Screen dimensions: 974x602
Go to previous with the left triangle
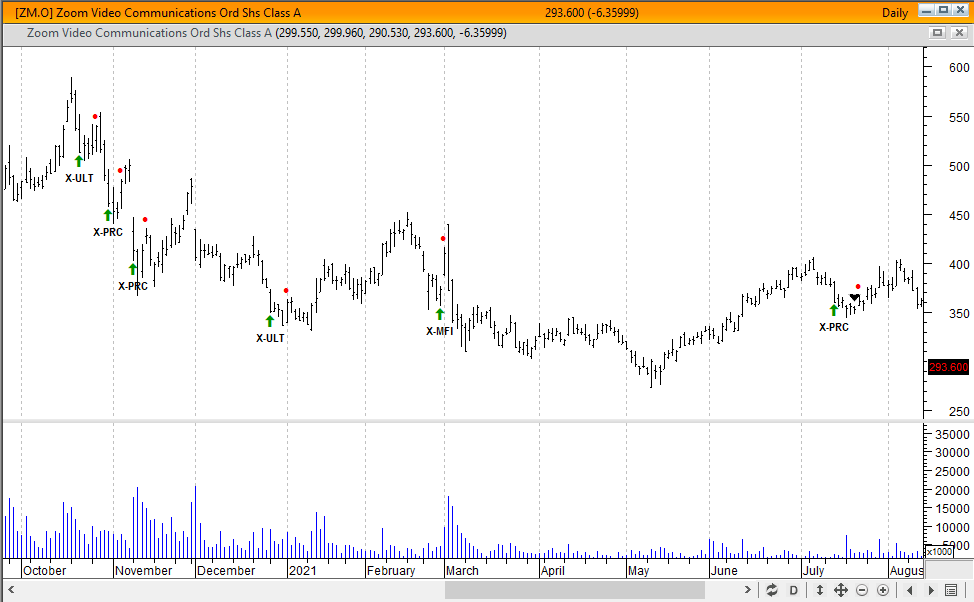tap(909, 590)
